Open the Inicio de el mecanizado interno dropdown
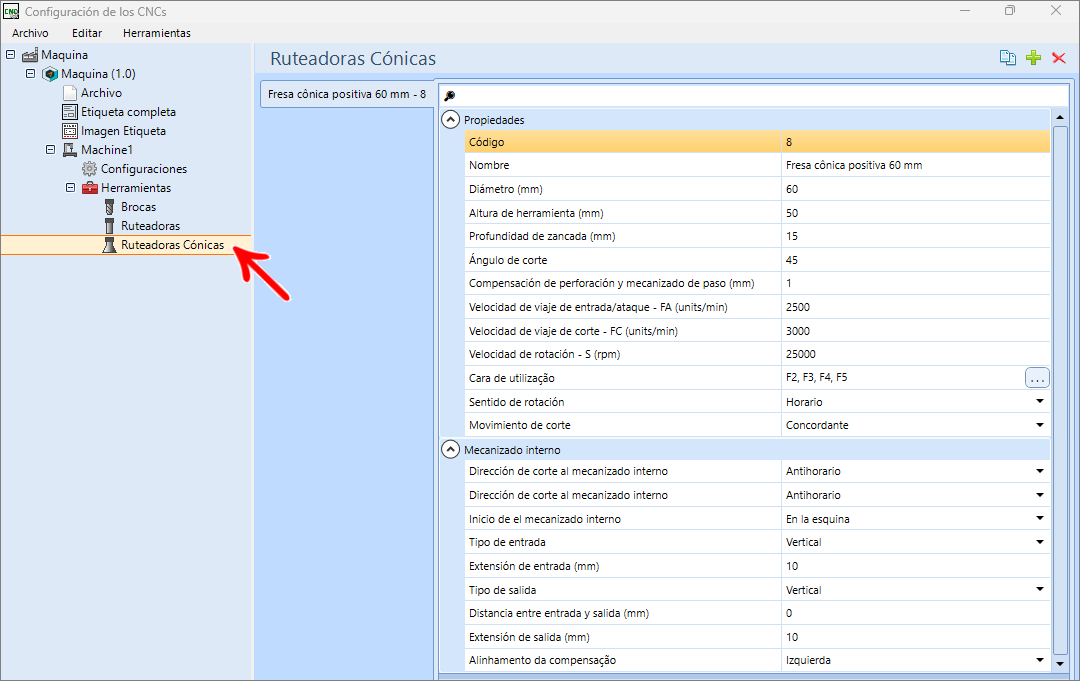 (1039, 518)
